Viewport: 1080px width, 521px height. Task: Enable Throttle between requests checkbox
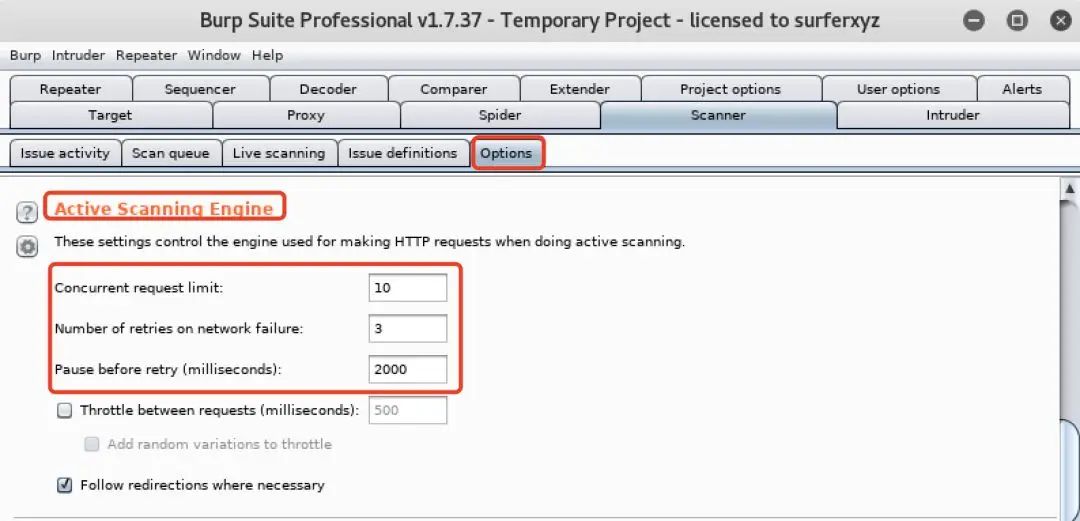64,411
